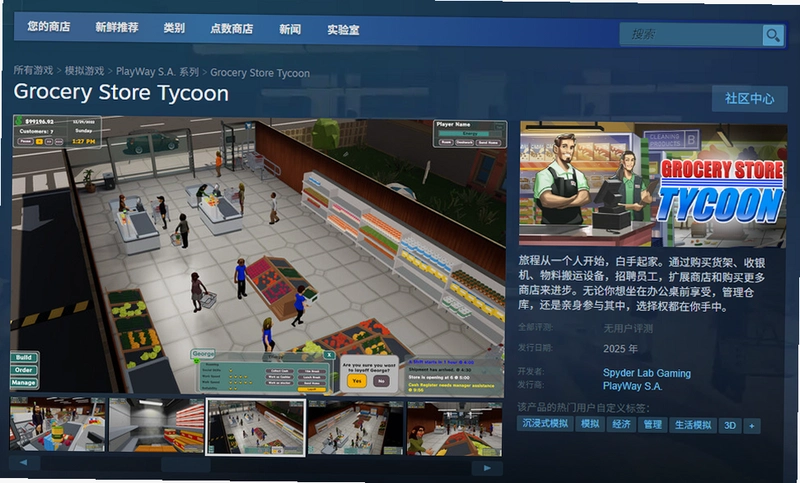Click the 2025 年 release date text
Screen dimensions: 800x483
(620, 349)
